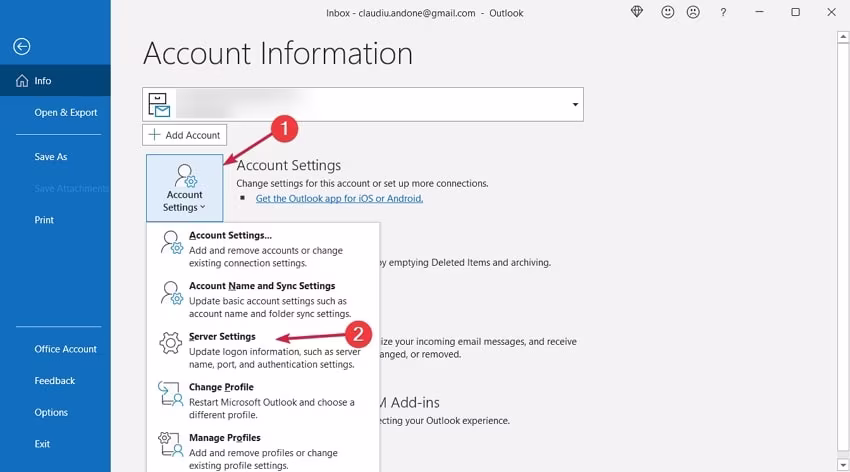The image size is (850, 472).
Task: Click the plus icon on Add Account
Action: (x=154, y=134)
